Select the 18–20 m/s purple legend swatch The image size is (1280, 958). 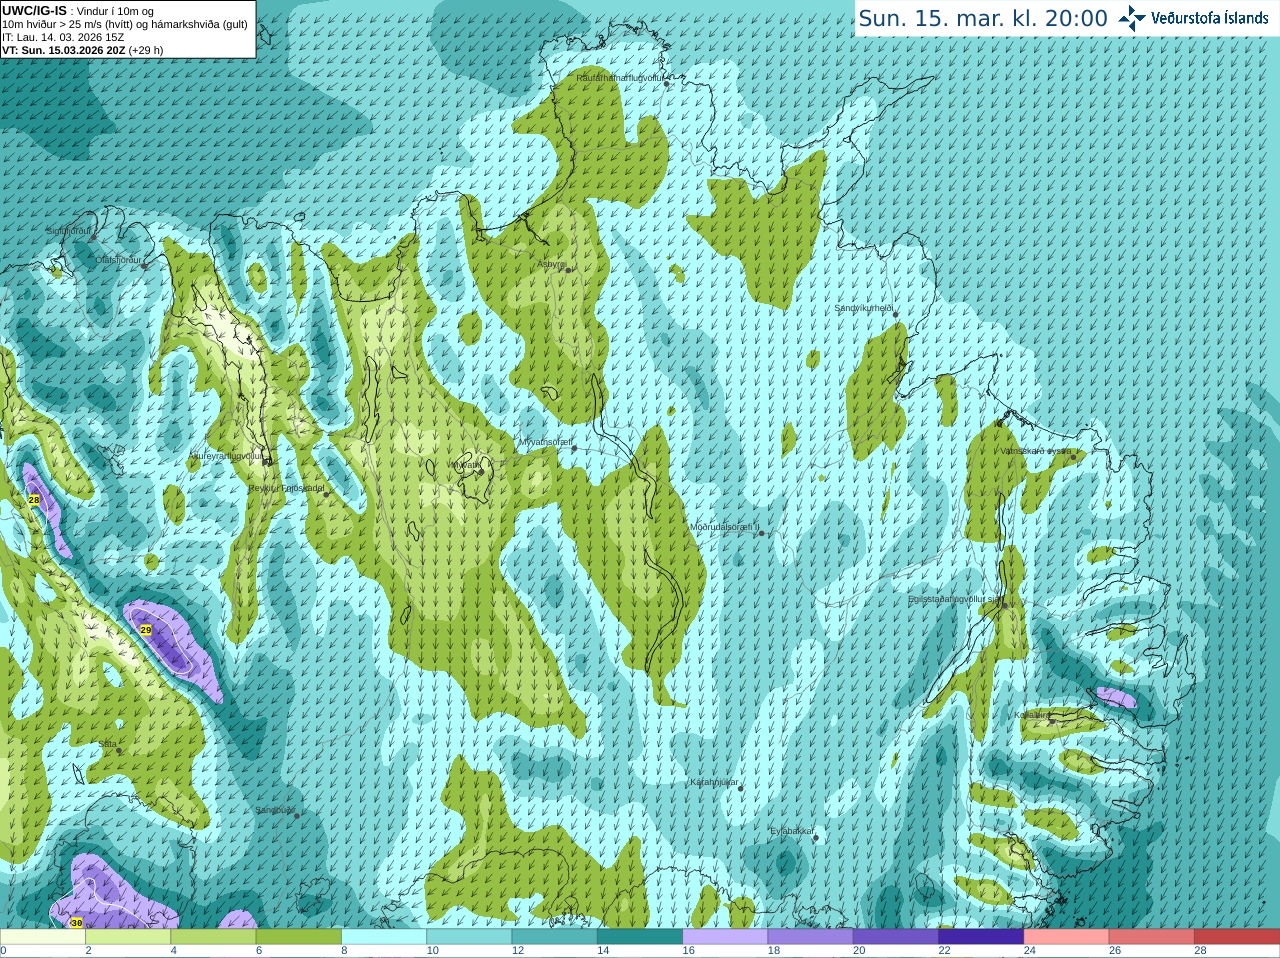pos(811,937)
